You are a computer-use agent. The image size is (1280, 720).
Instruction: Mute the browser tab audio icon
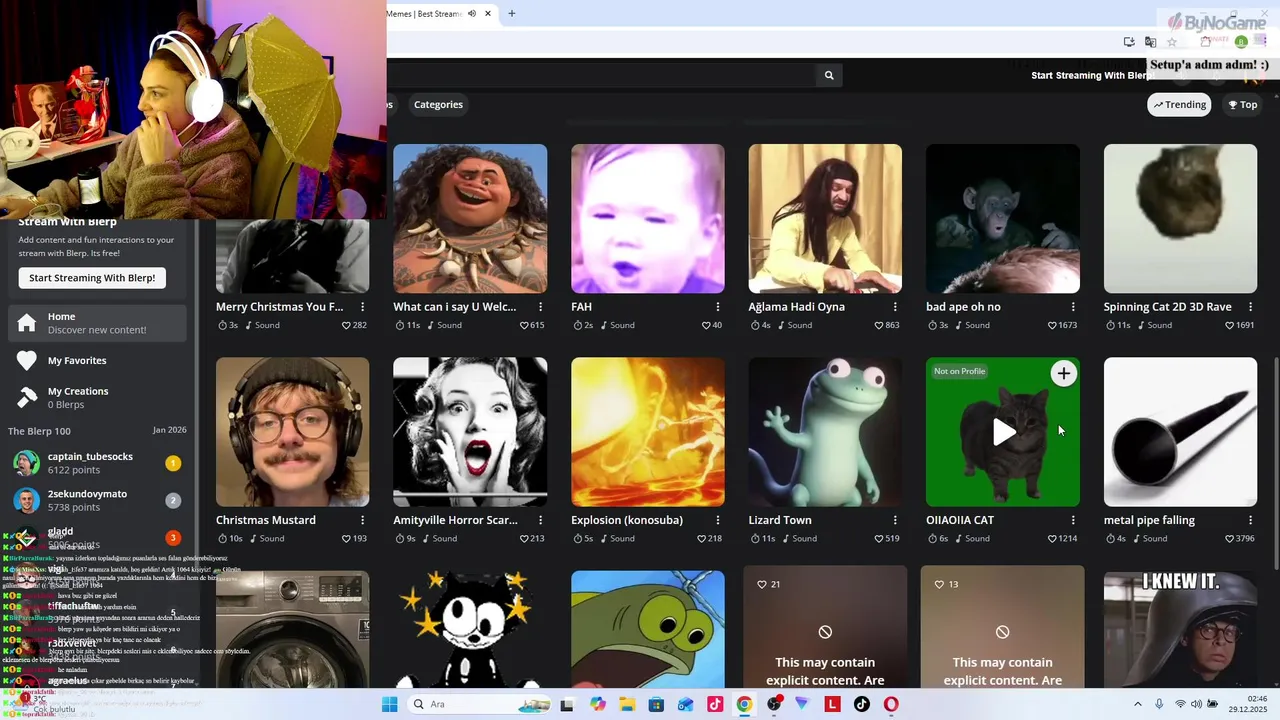tap(472, 14)
